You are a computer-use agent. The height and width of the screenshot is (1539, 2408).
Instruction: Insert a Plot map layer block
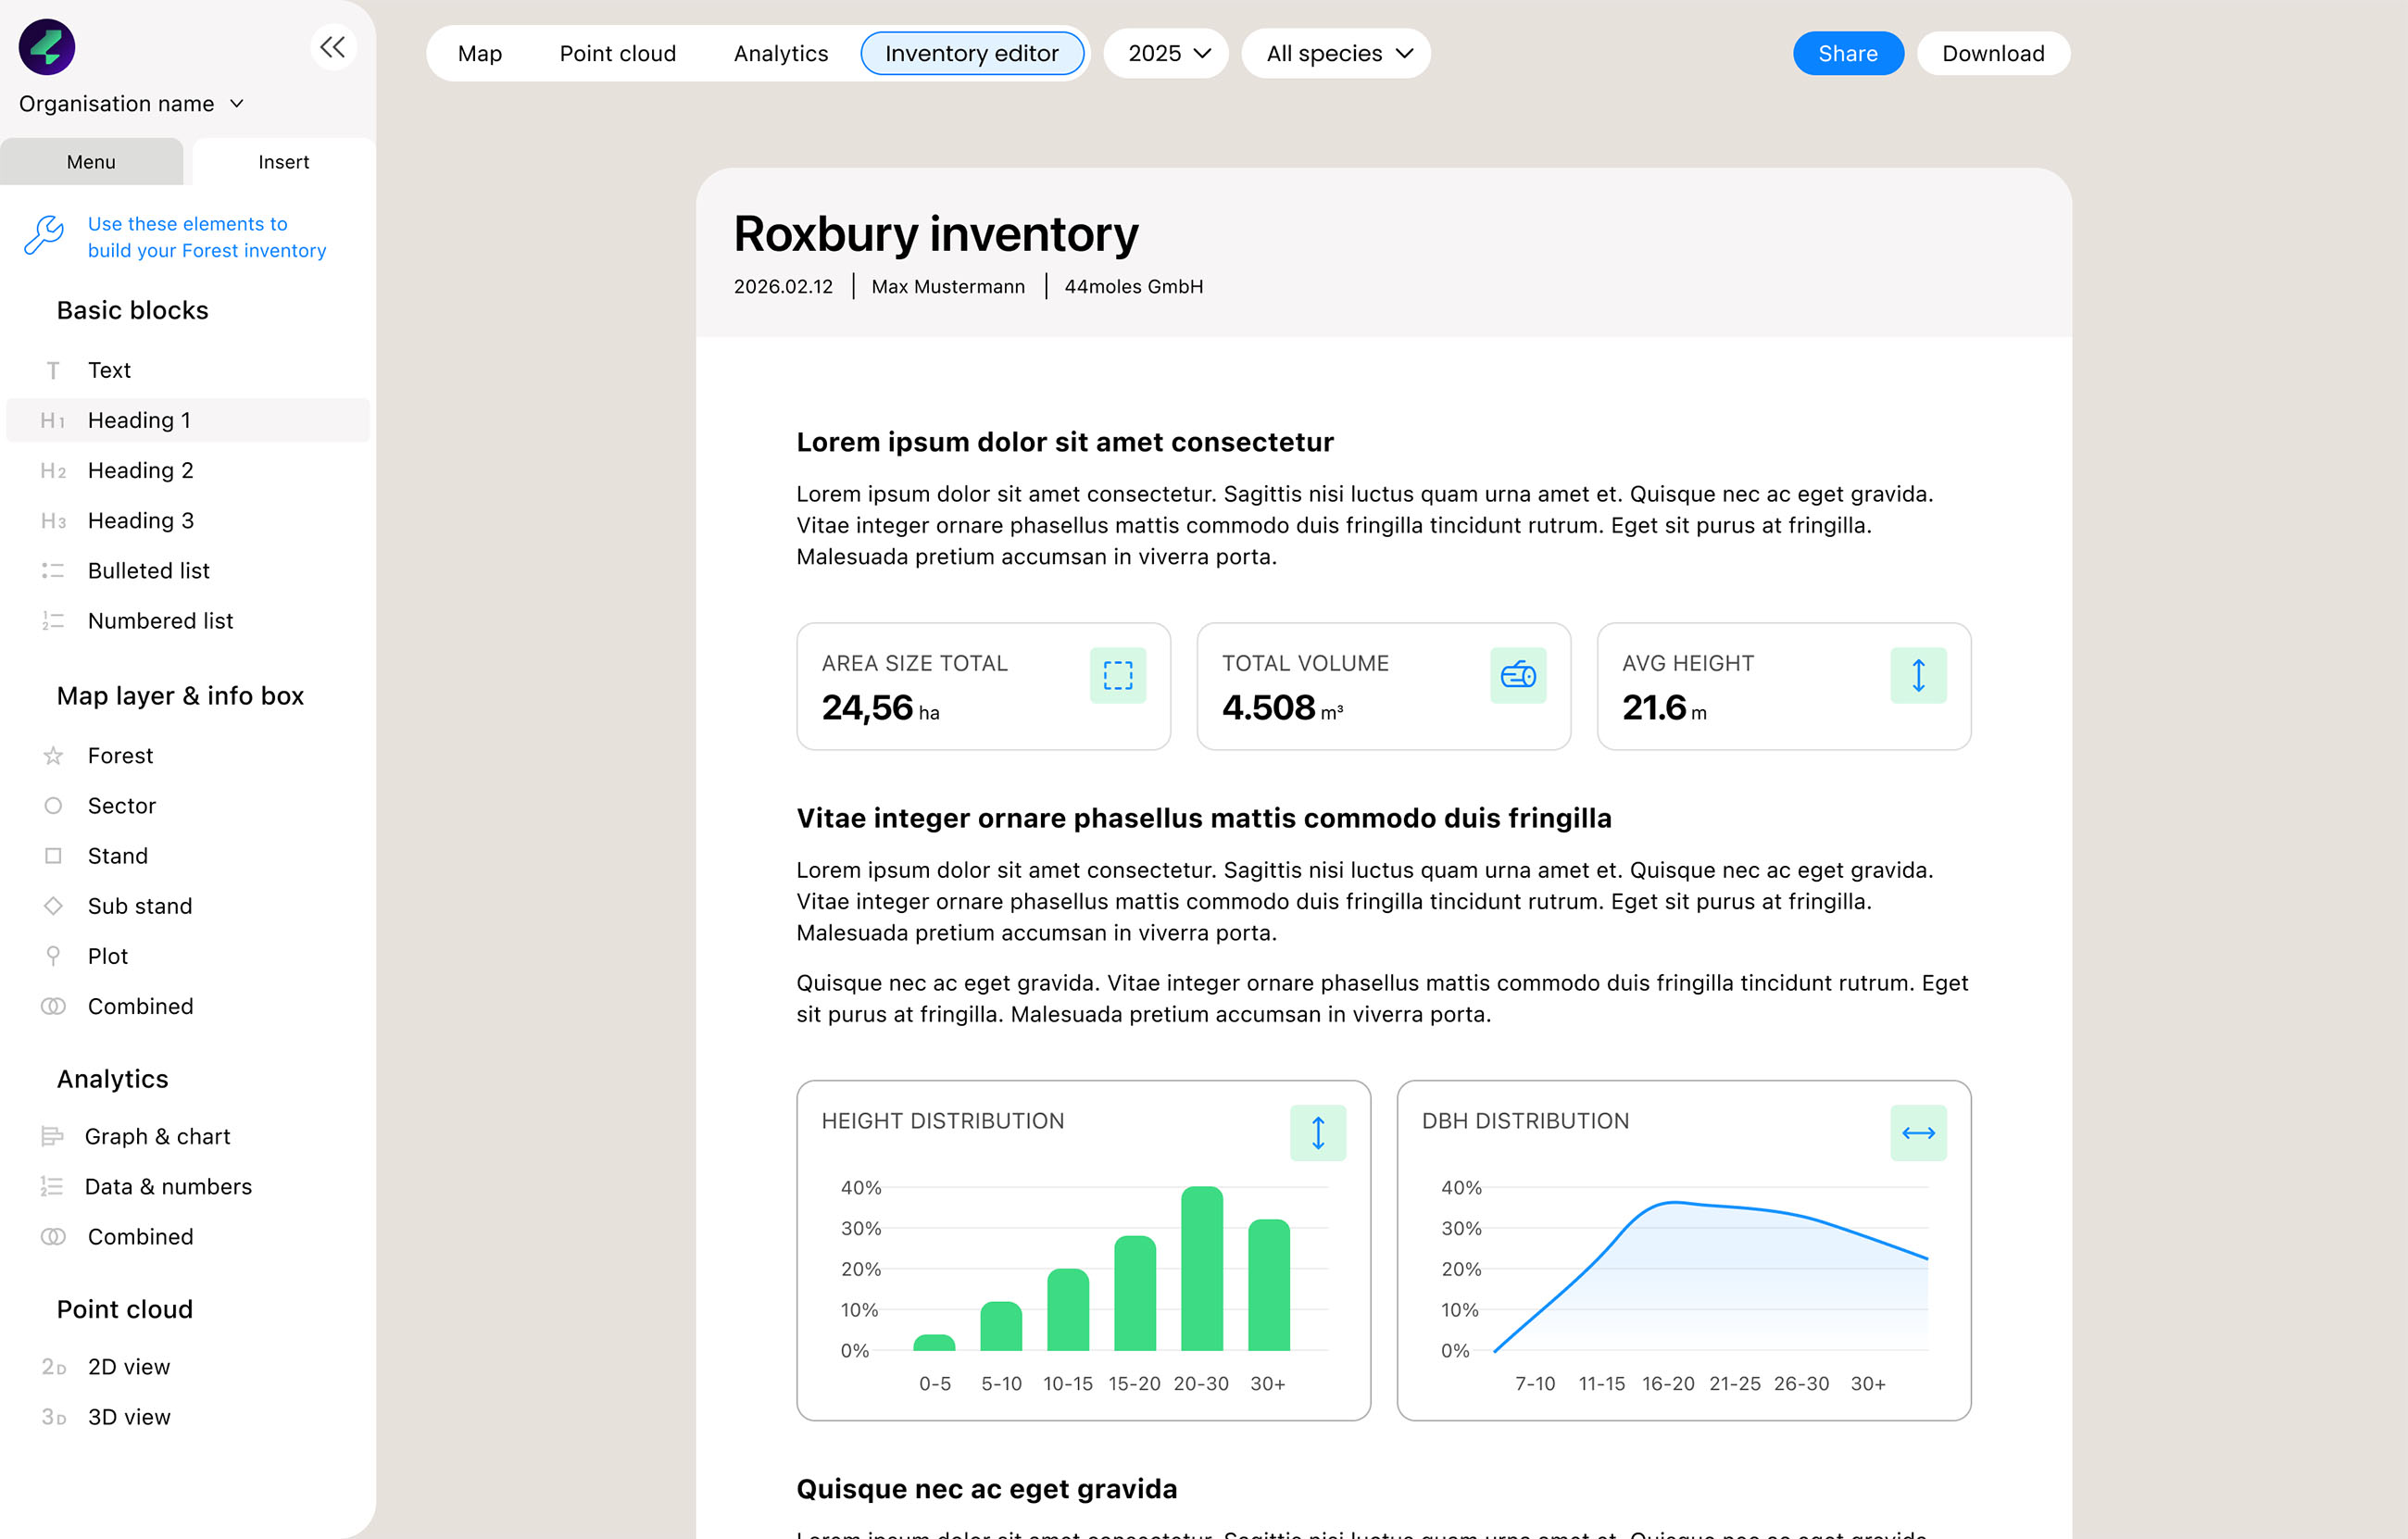[108, 956]
